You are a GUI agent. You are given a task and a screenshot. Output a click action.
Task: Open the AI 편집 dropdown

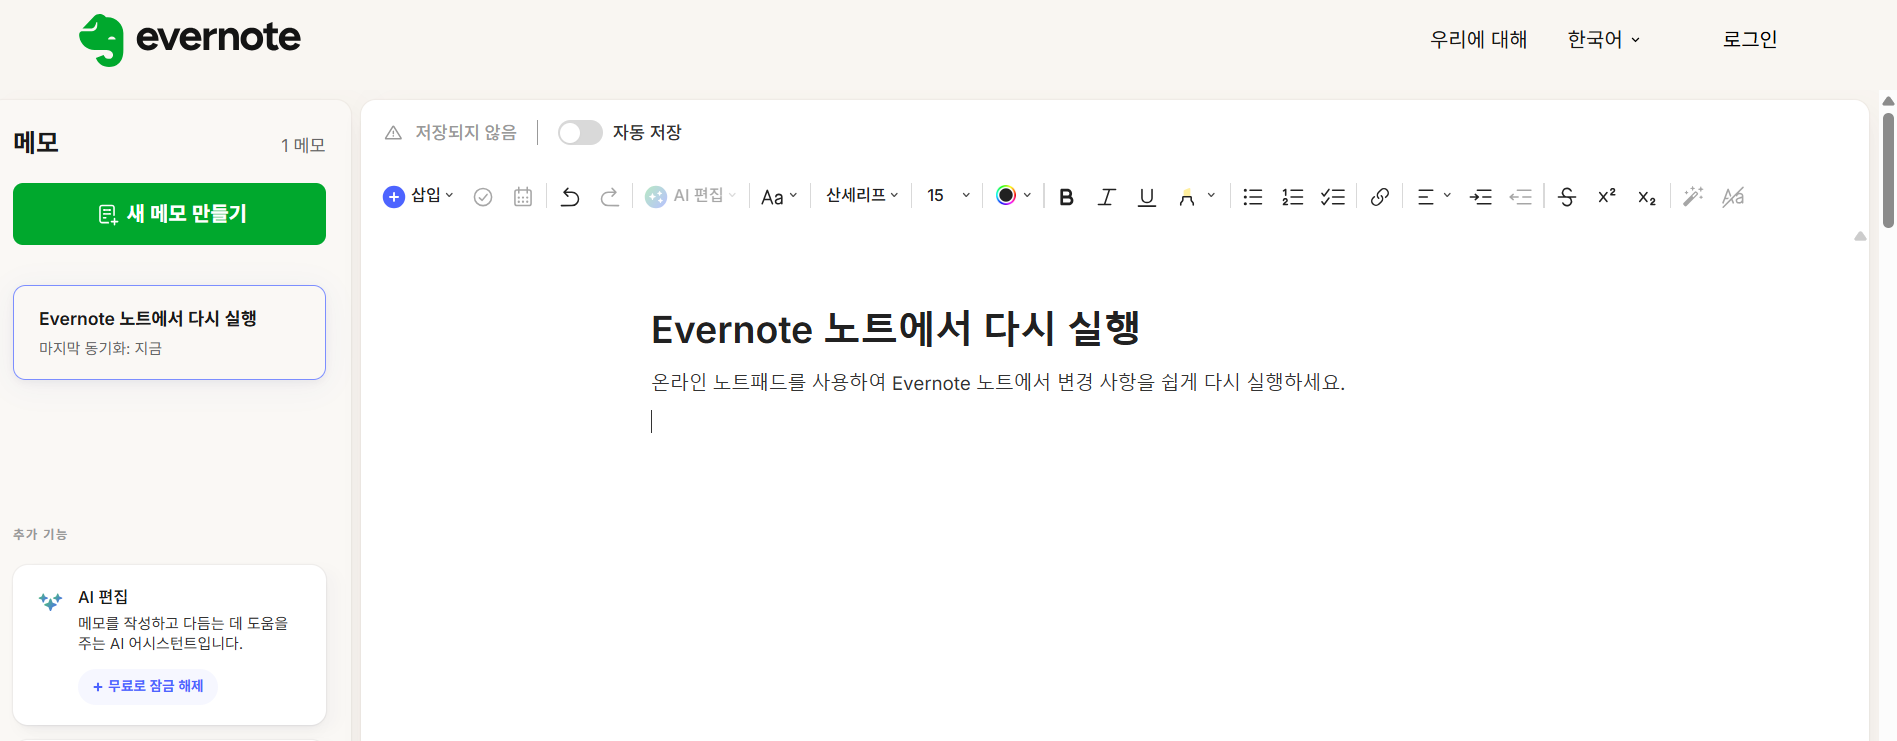(691, 196)
